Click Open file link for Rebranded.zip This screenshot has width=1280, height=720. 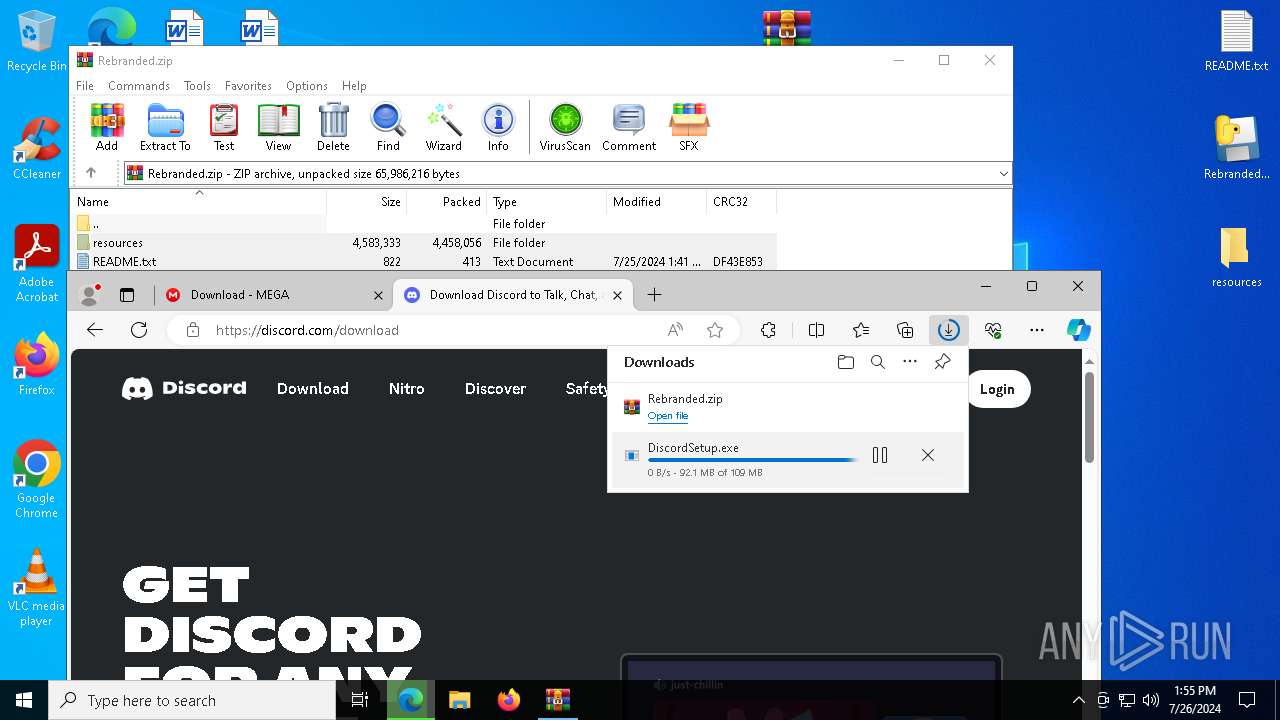(x=668, y=416)
